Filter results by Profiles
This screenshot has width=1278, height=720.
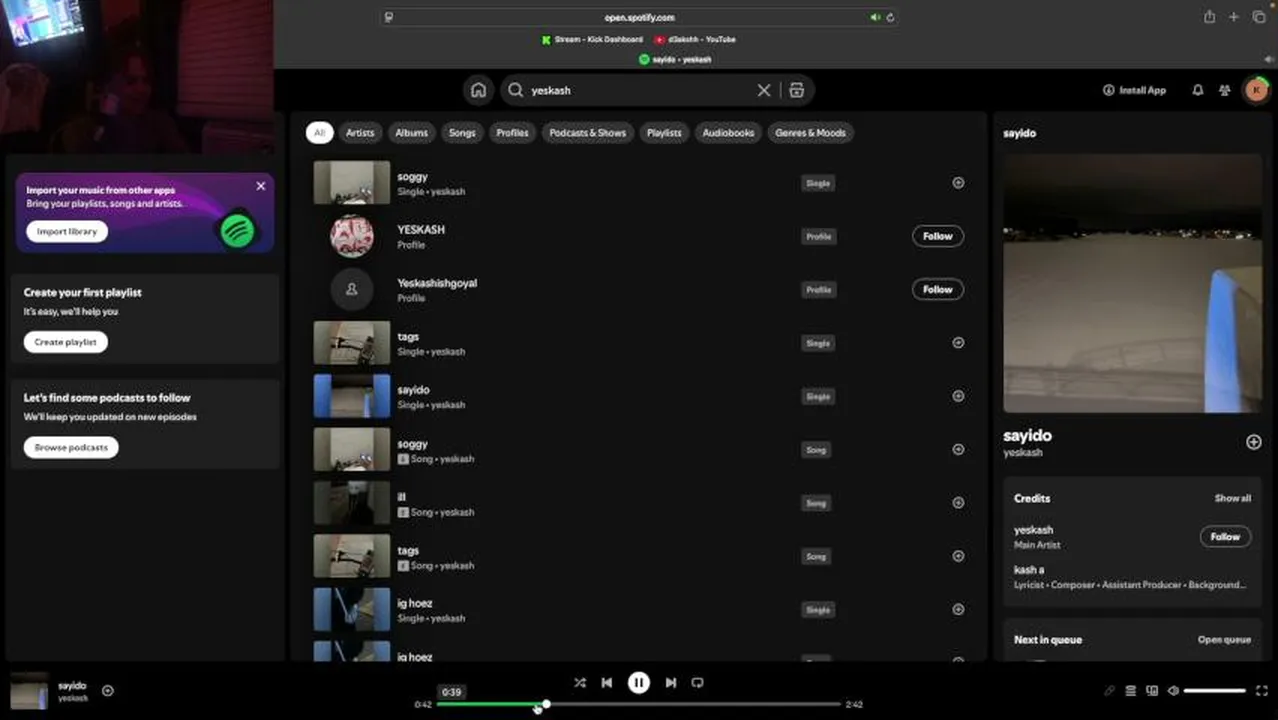pos(512,132)
